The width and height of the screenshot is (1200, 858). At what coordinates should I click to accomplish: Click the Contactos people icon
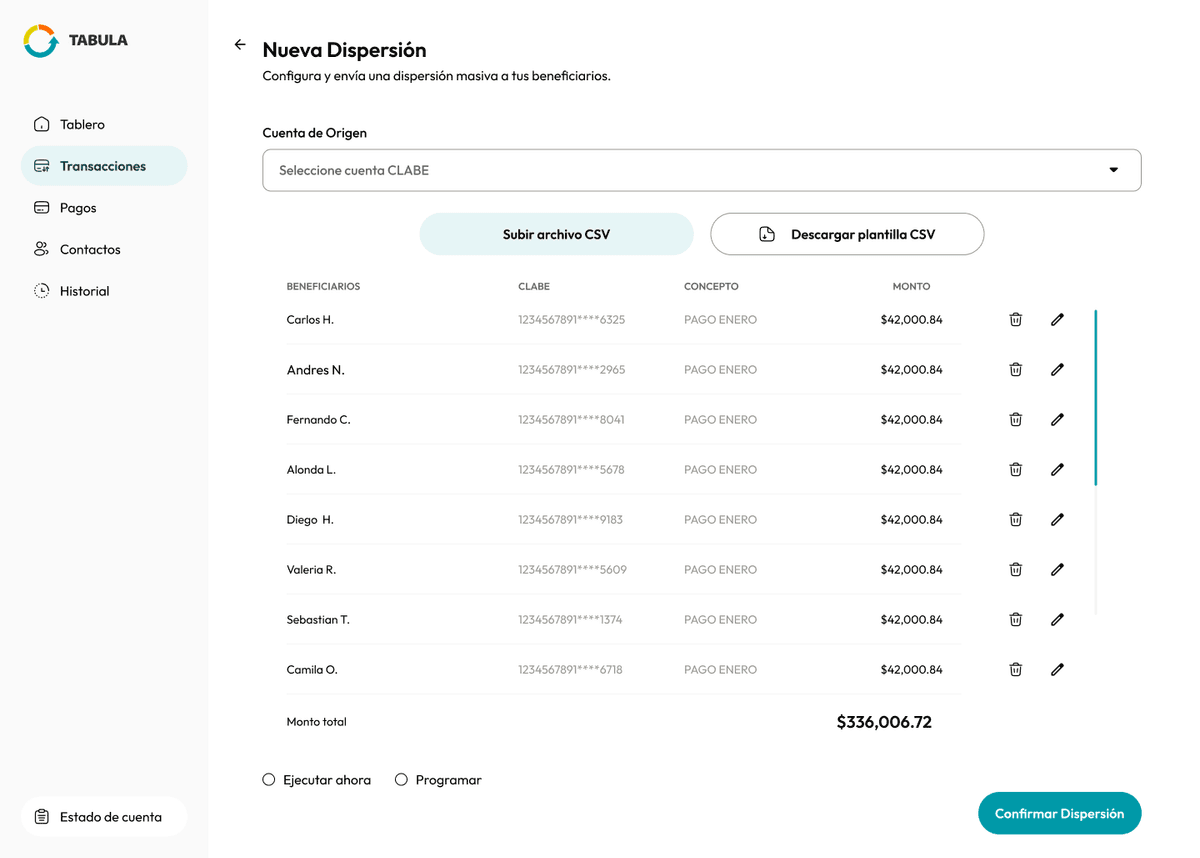pyautogui.click(x=41, y=248)
